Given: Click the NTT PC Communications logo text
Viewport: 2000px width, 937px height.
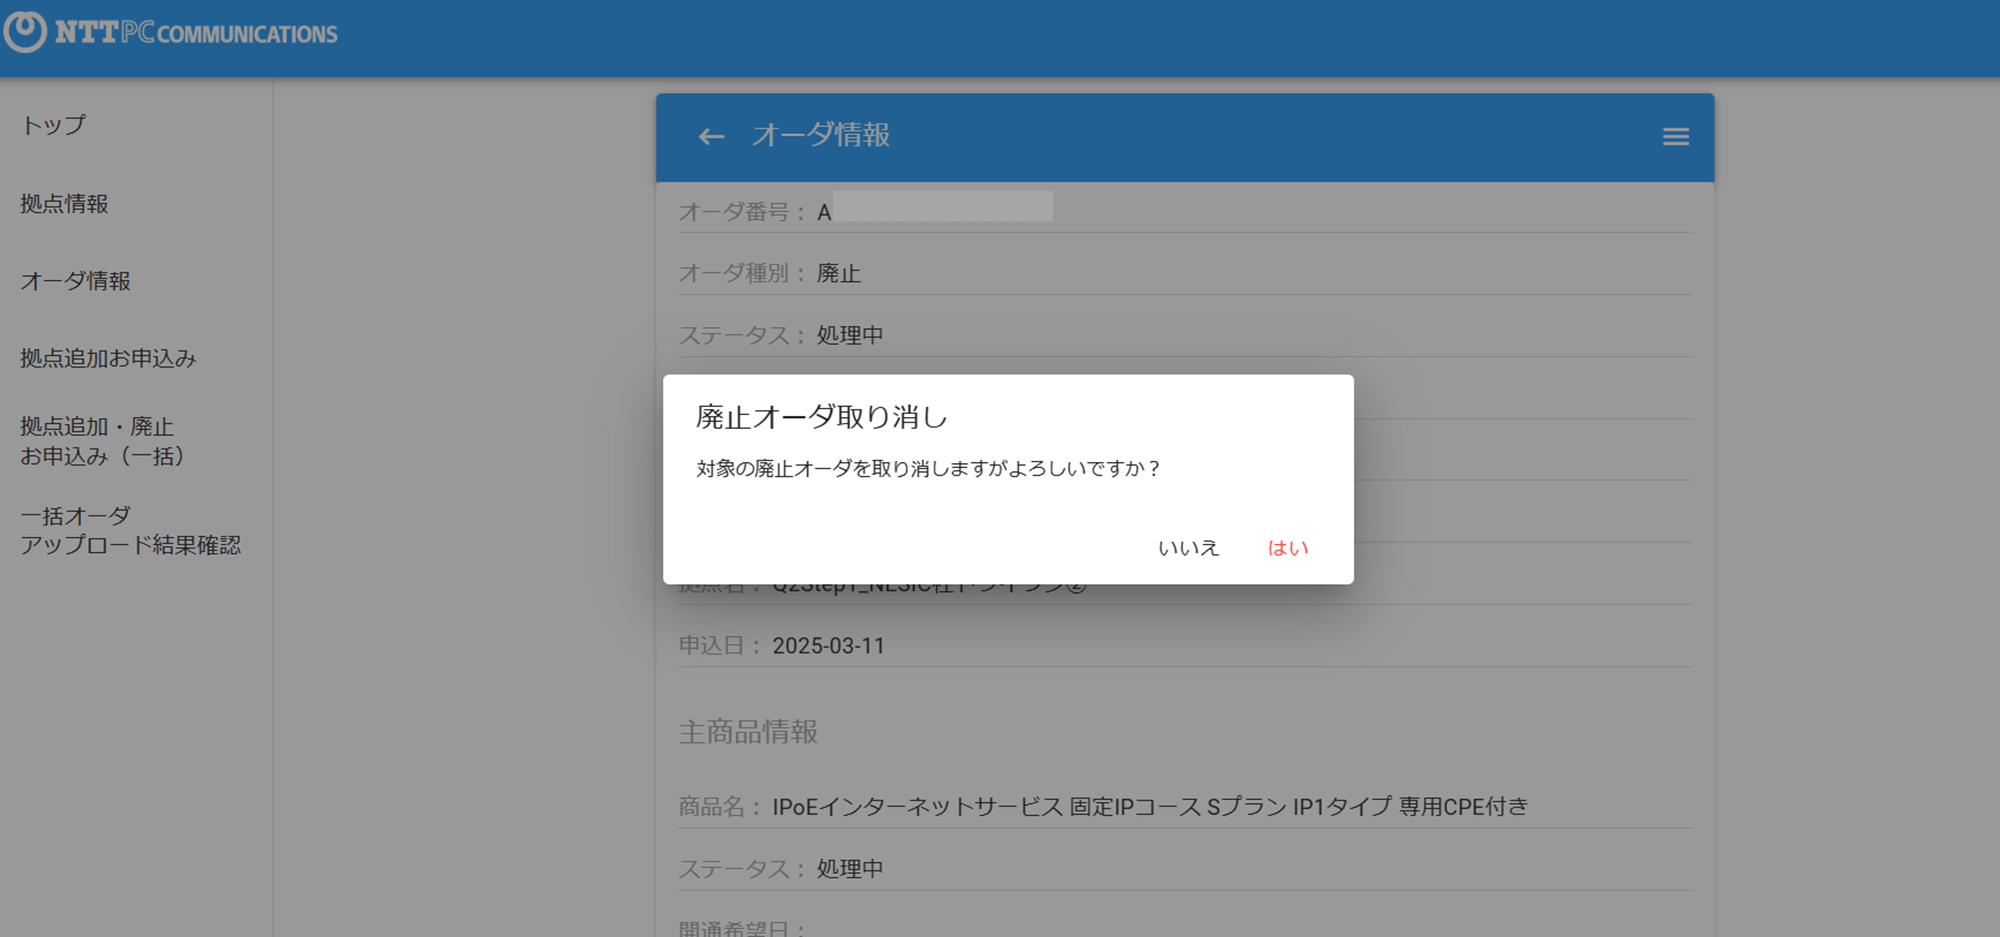Looking at the screenshot, I should [196, 33].
